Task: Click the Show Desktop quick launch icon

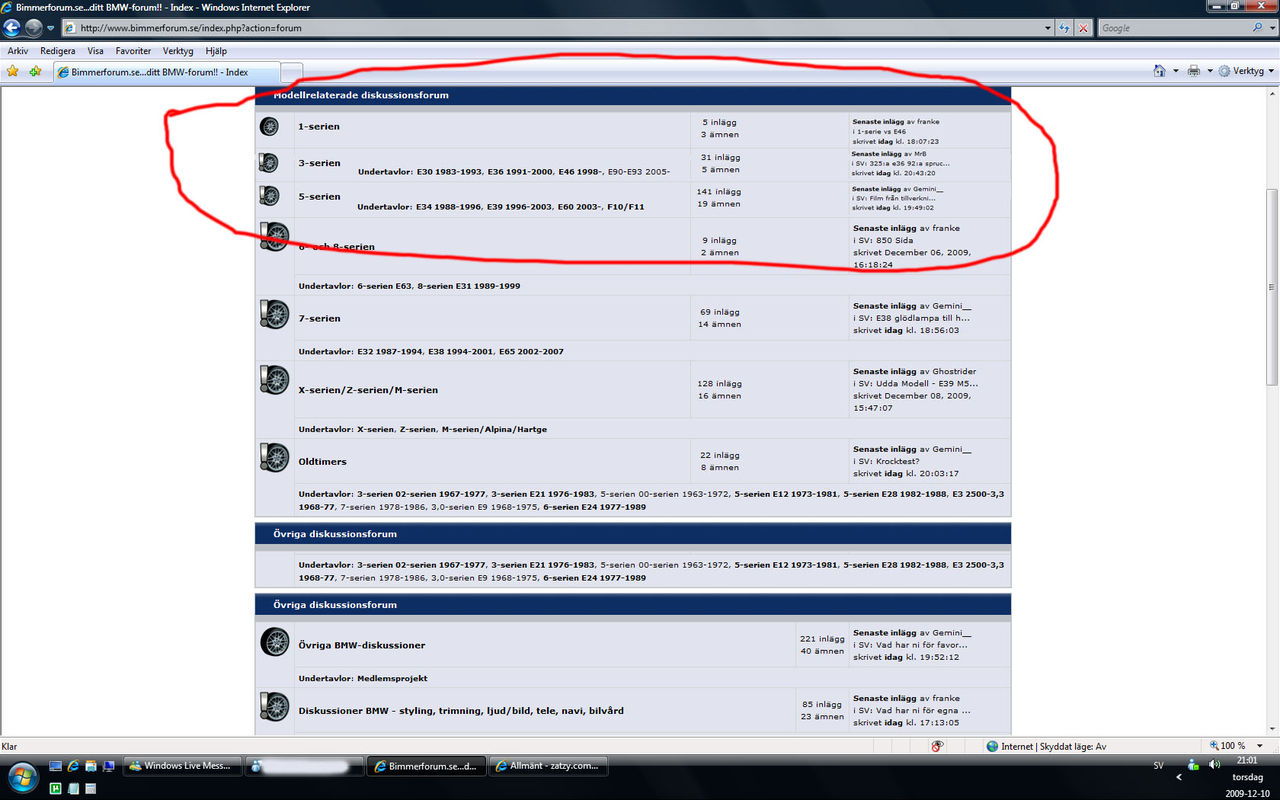Action: pyautogui.click(x=57, y=766)
